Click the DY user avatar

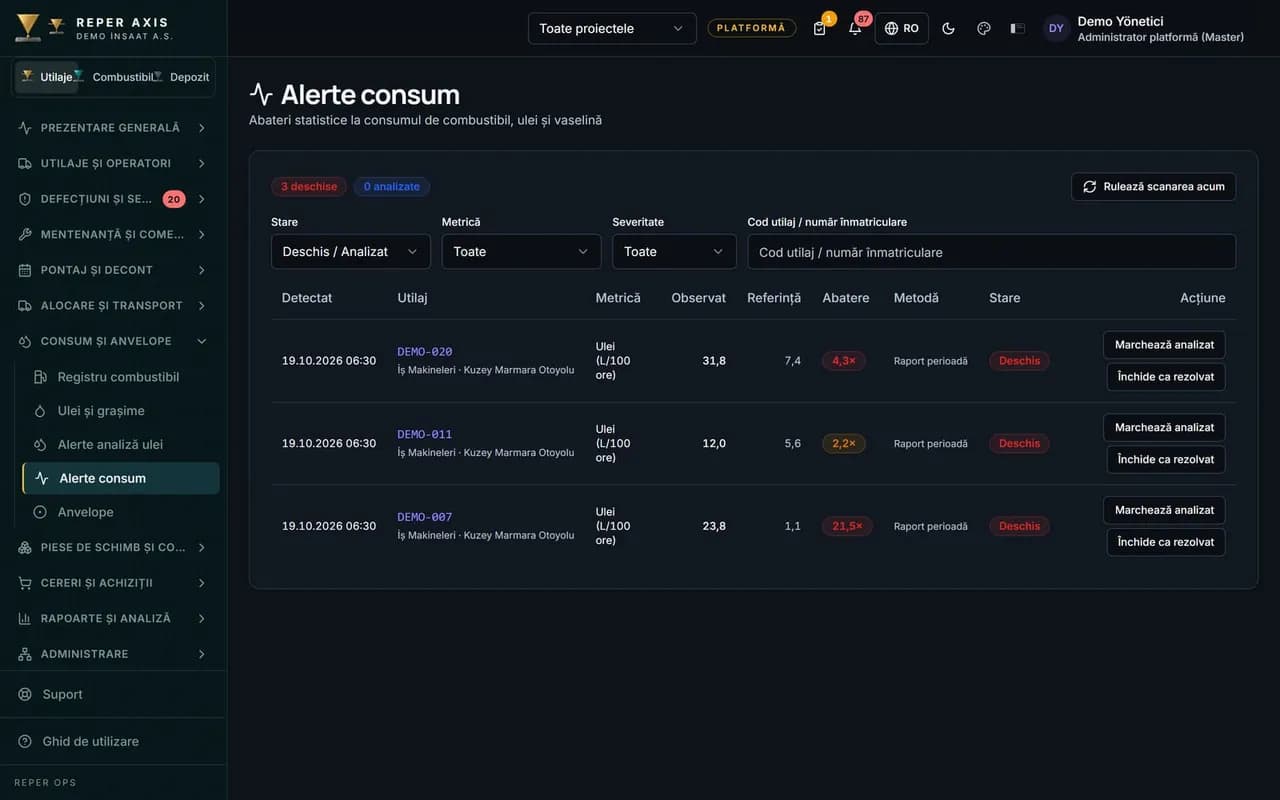click(1056, 28)
